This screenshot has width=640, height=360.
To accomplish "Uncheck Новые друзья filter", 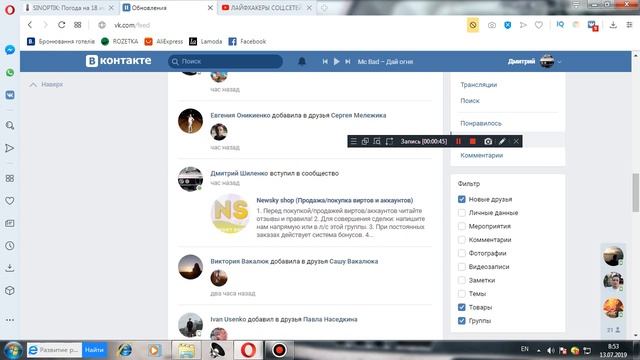I will [x=462, y=199].
